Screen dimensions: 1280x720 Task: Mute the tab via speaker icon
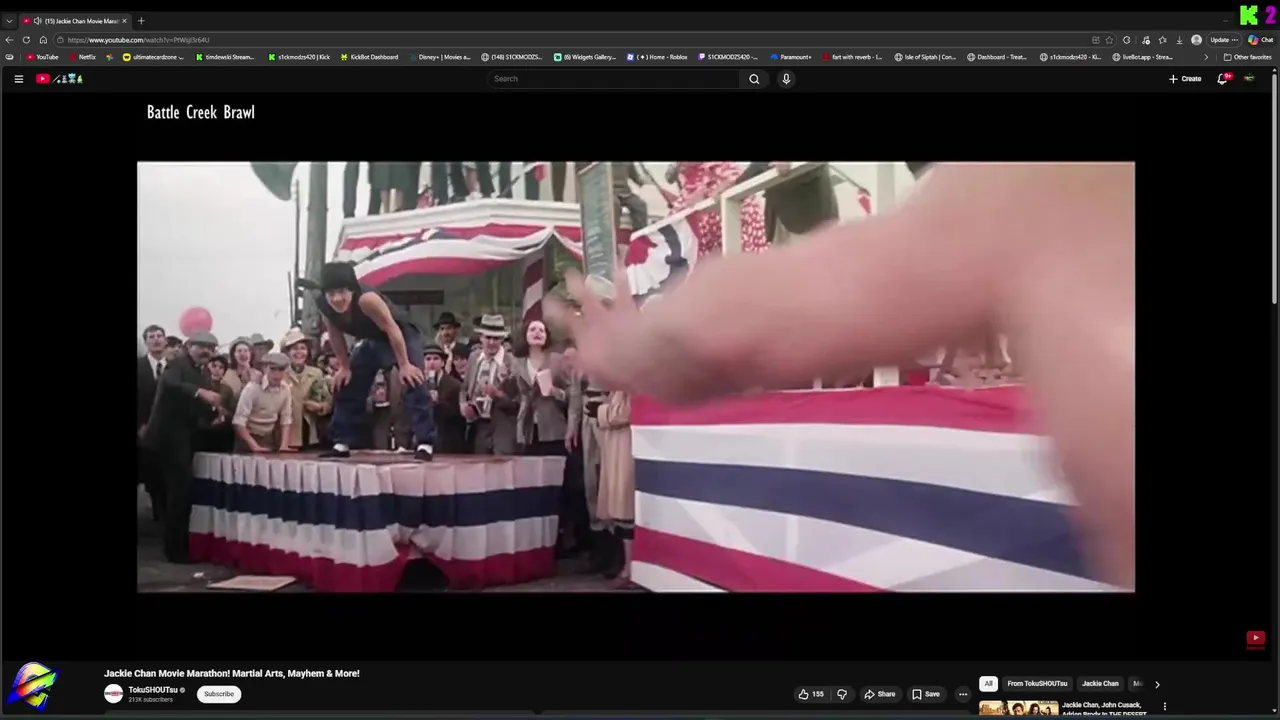point(37,21)
